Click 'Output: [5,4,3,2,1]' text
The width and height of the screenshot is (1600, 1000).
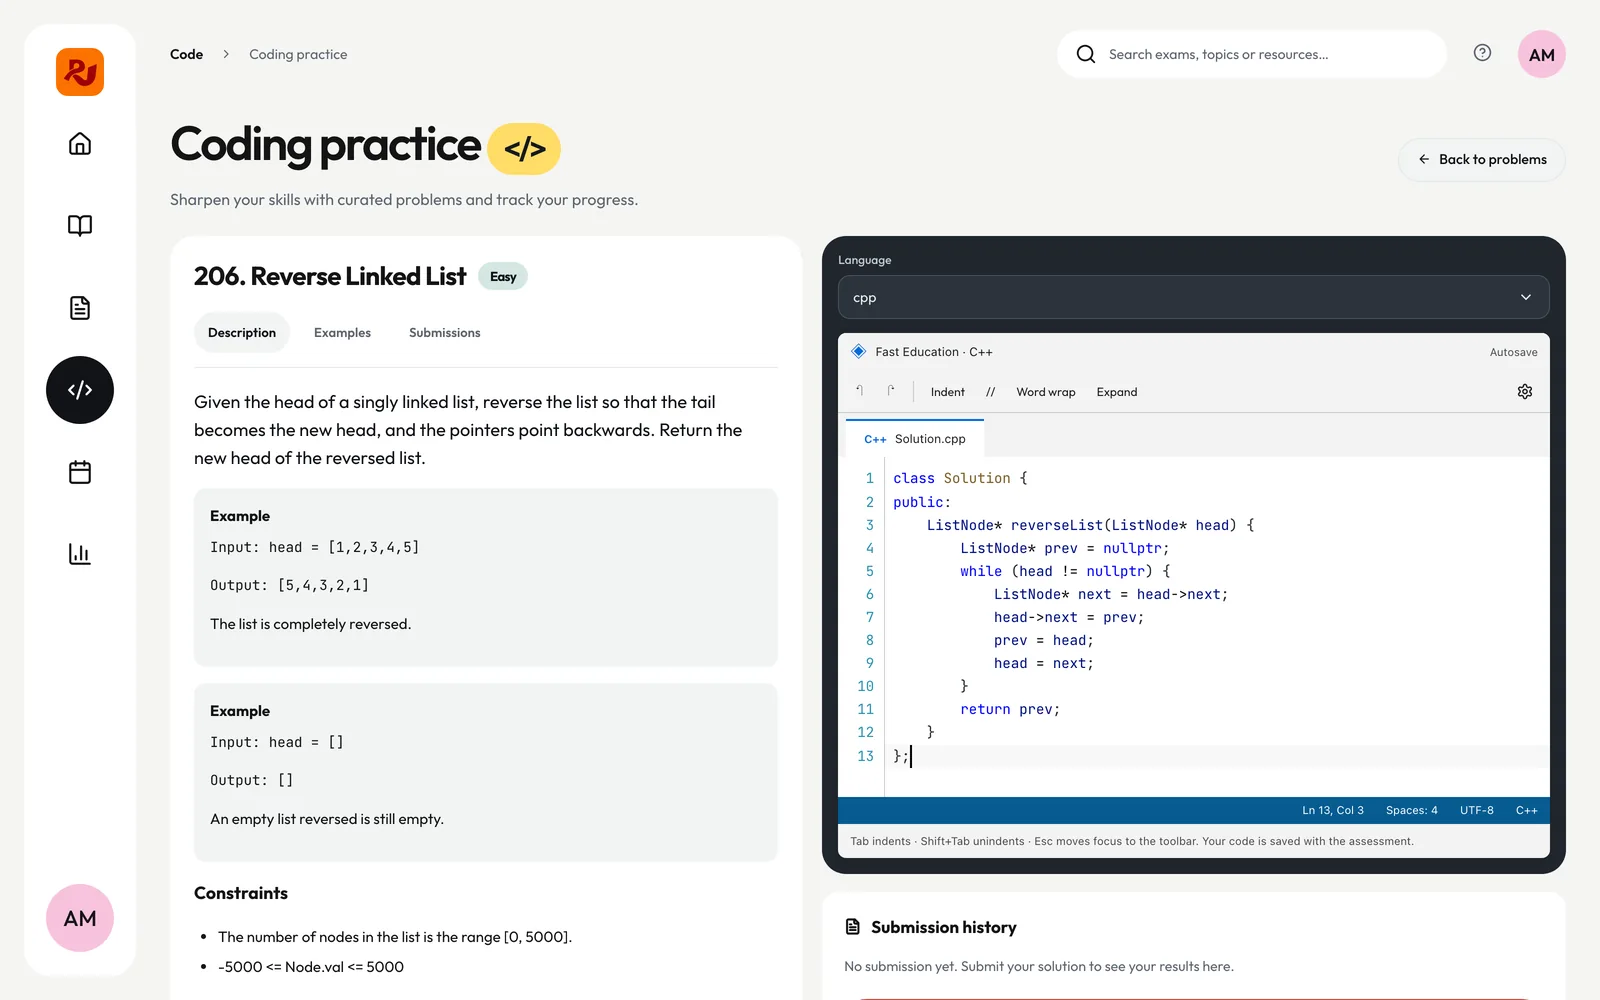tap(290, 585)
